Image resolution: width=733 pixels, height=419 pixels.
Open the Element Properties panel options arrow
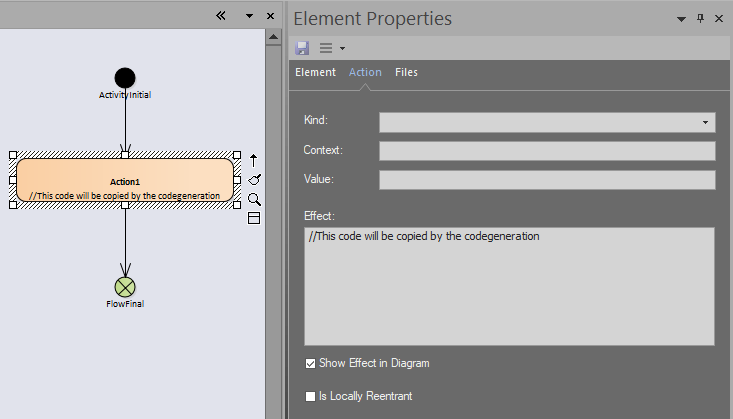(681, 19)
